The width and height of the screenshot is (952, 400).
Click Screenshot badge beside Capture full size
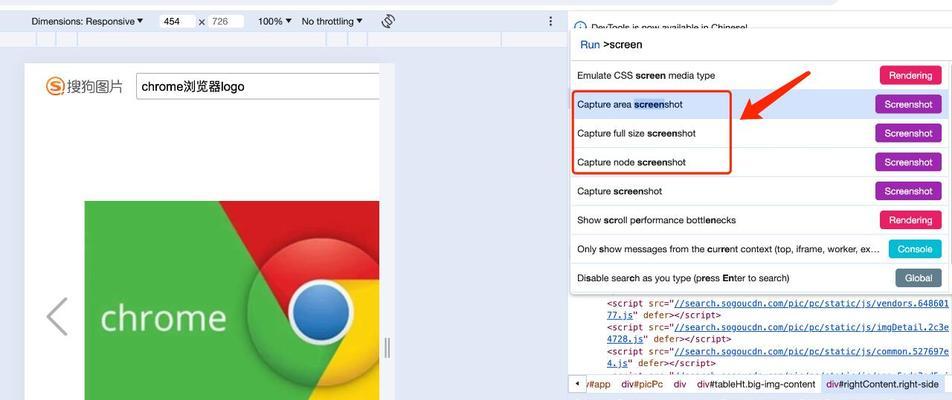pyautogui.click(x=908, y=133)
